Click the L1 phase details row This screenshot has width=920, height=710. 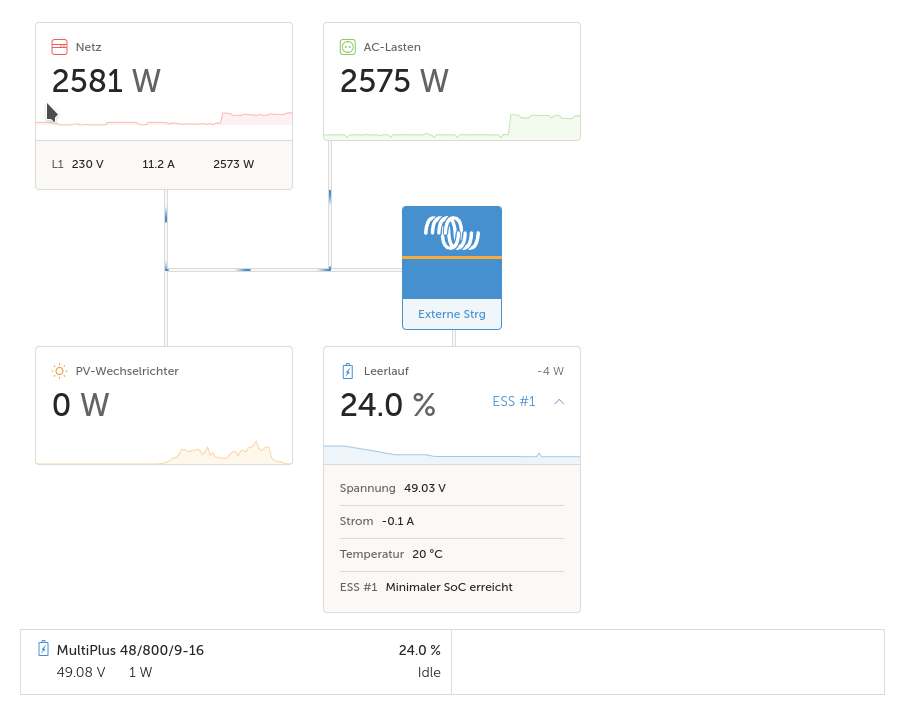pos(164,164)
